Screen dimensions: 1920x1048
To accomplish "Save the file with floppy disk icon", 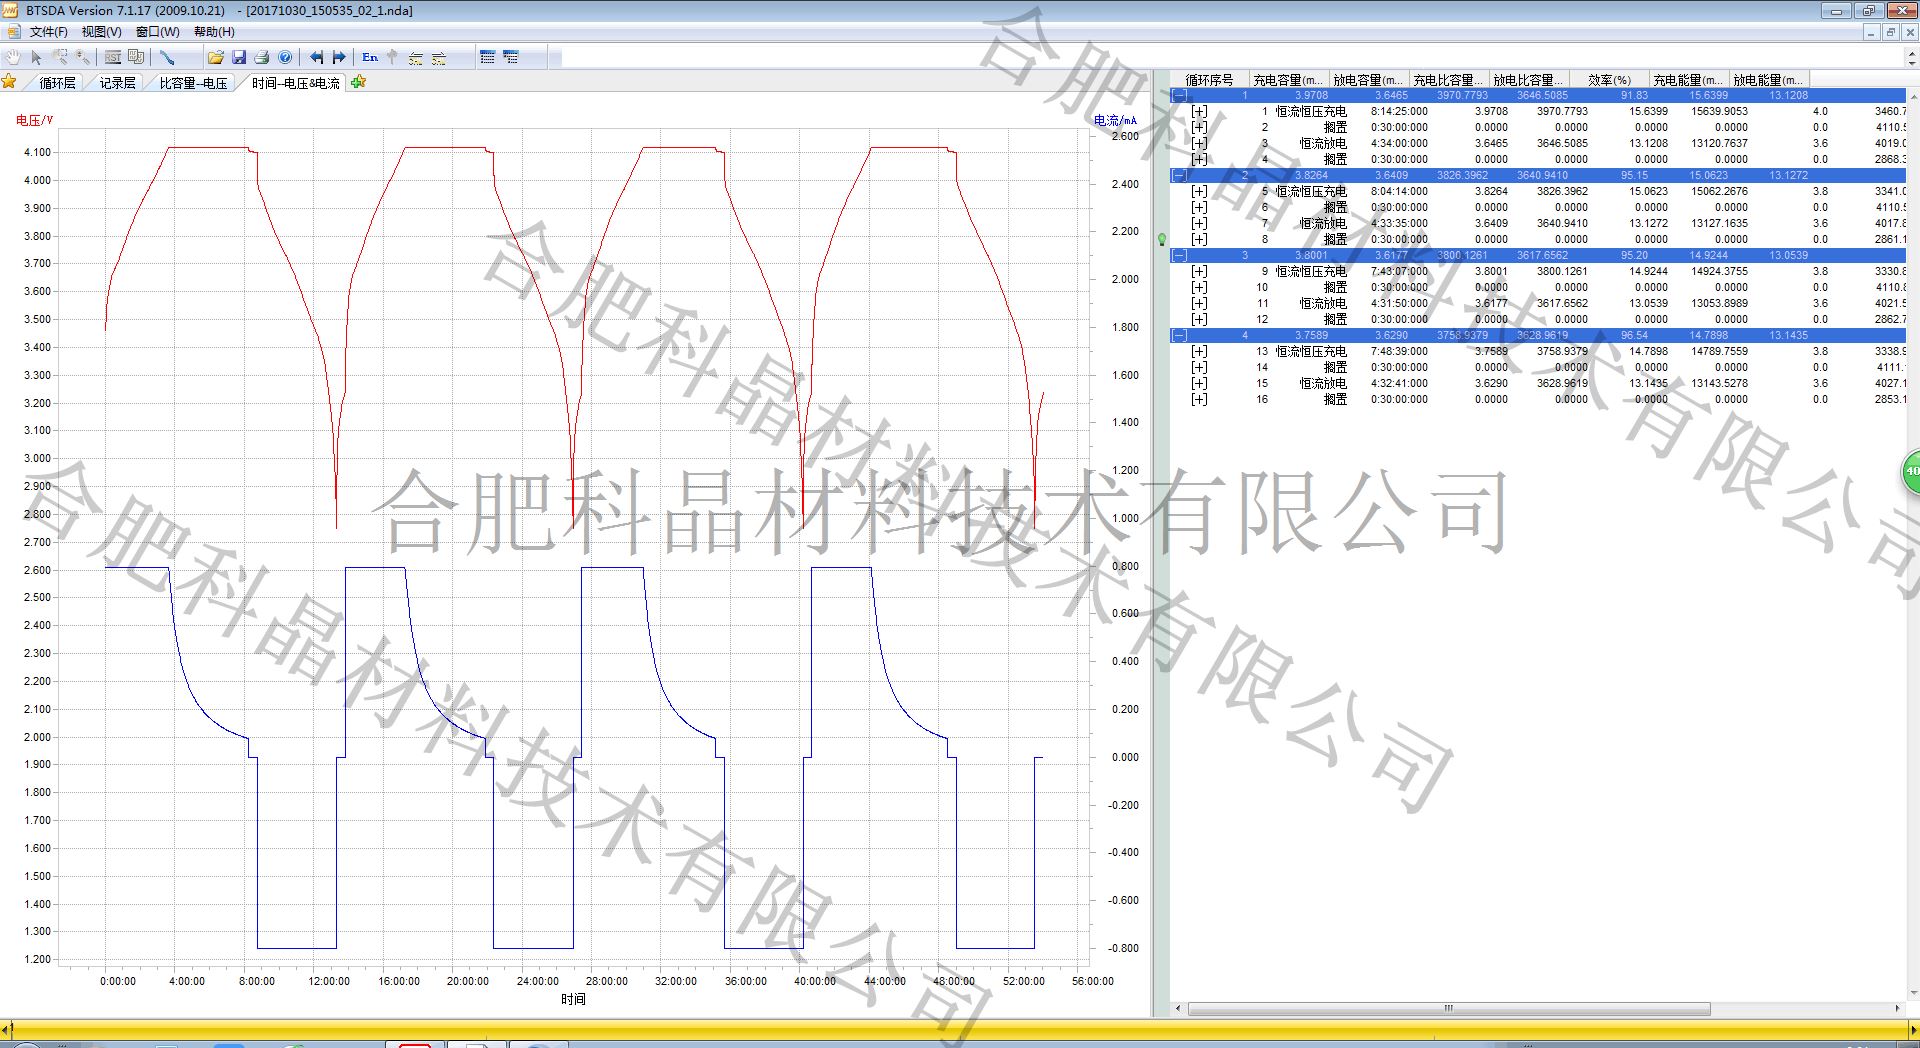I will [x=239, y=58].
